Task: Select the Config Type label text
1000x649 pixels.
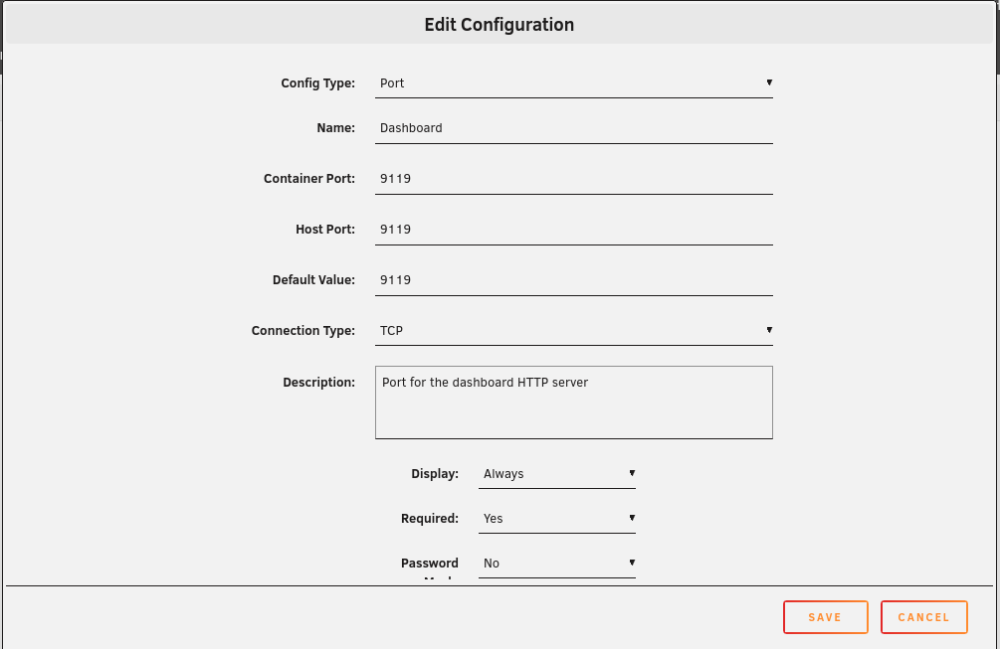Action: (318, 84)
